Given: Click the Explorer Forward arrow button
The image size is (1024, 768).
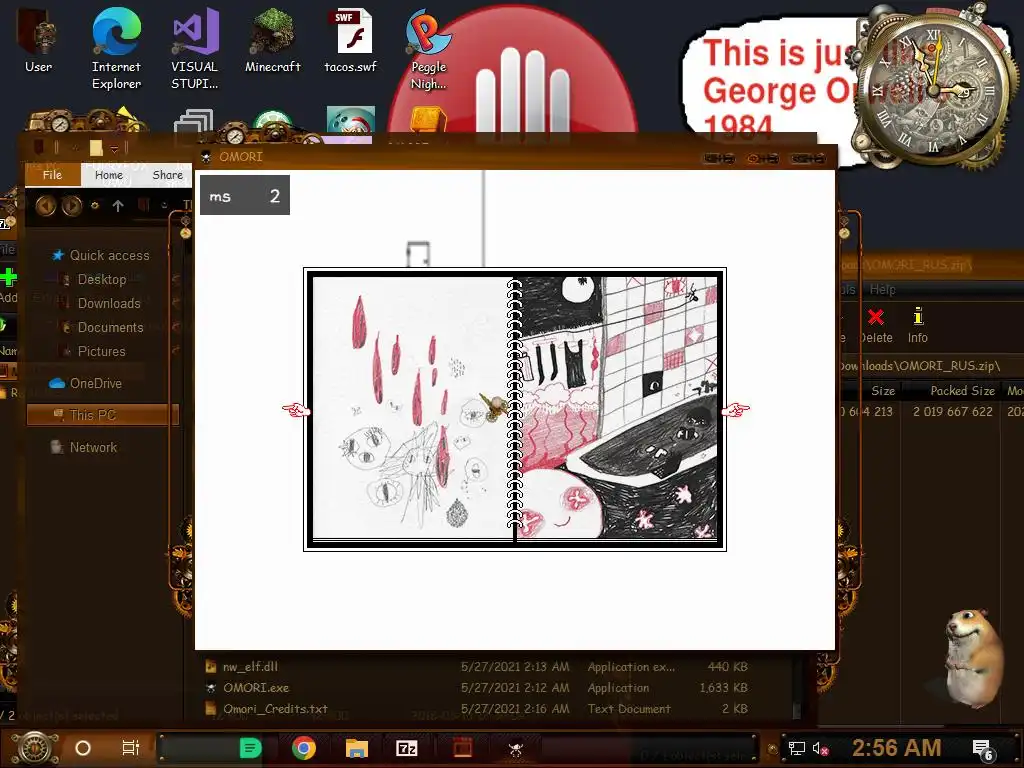Looking at the screenshot, I should pos(71,206).
